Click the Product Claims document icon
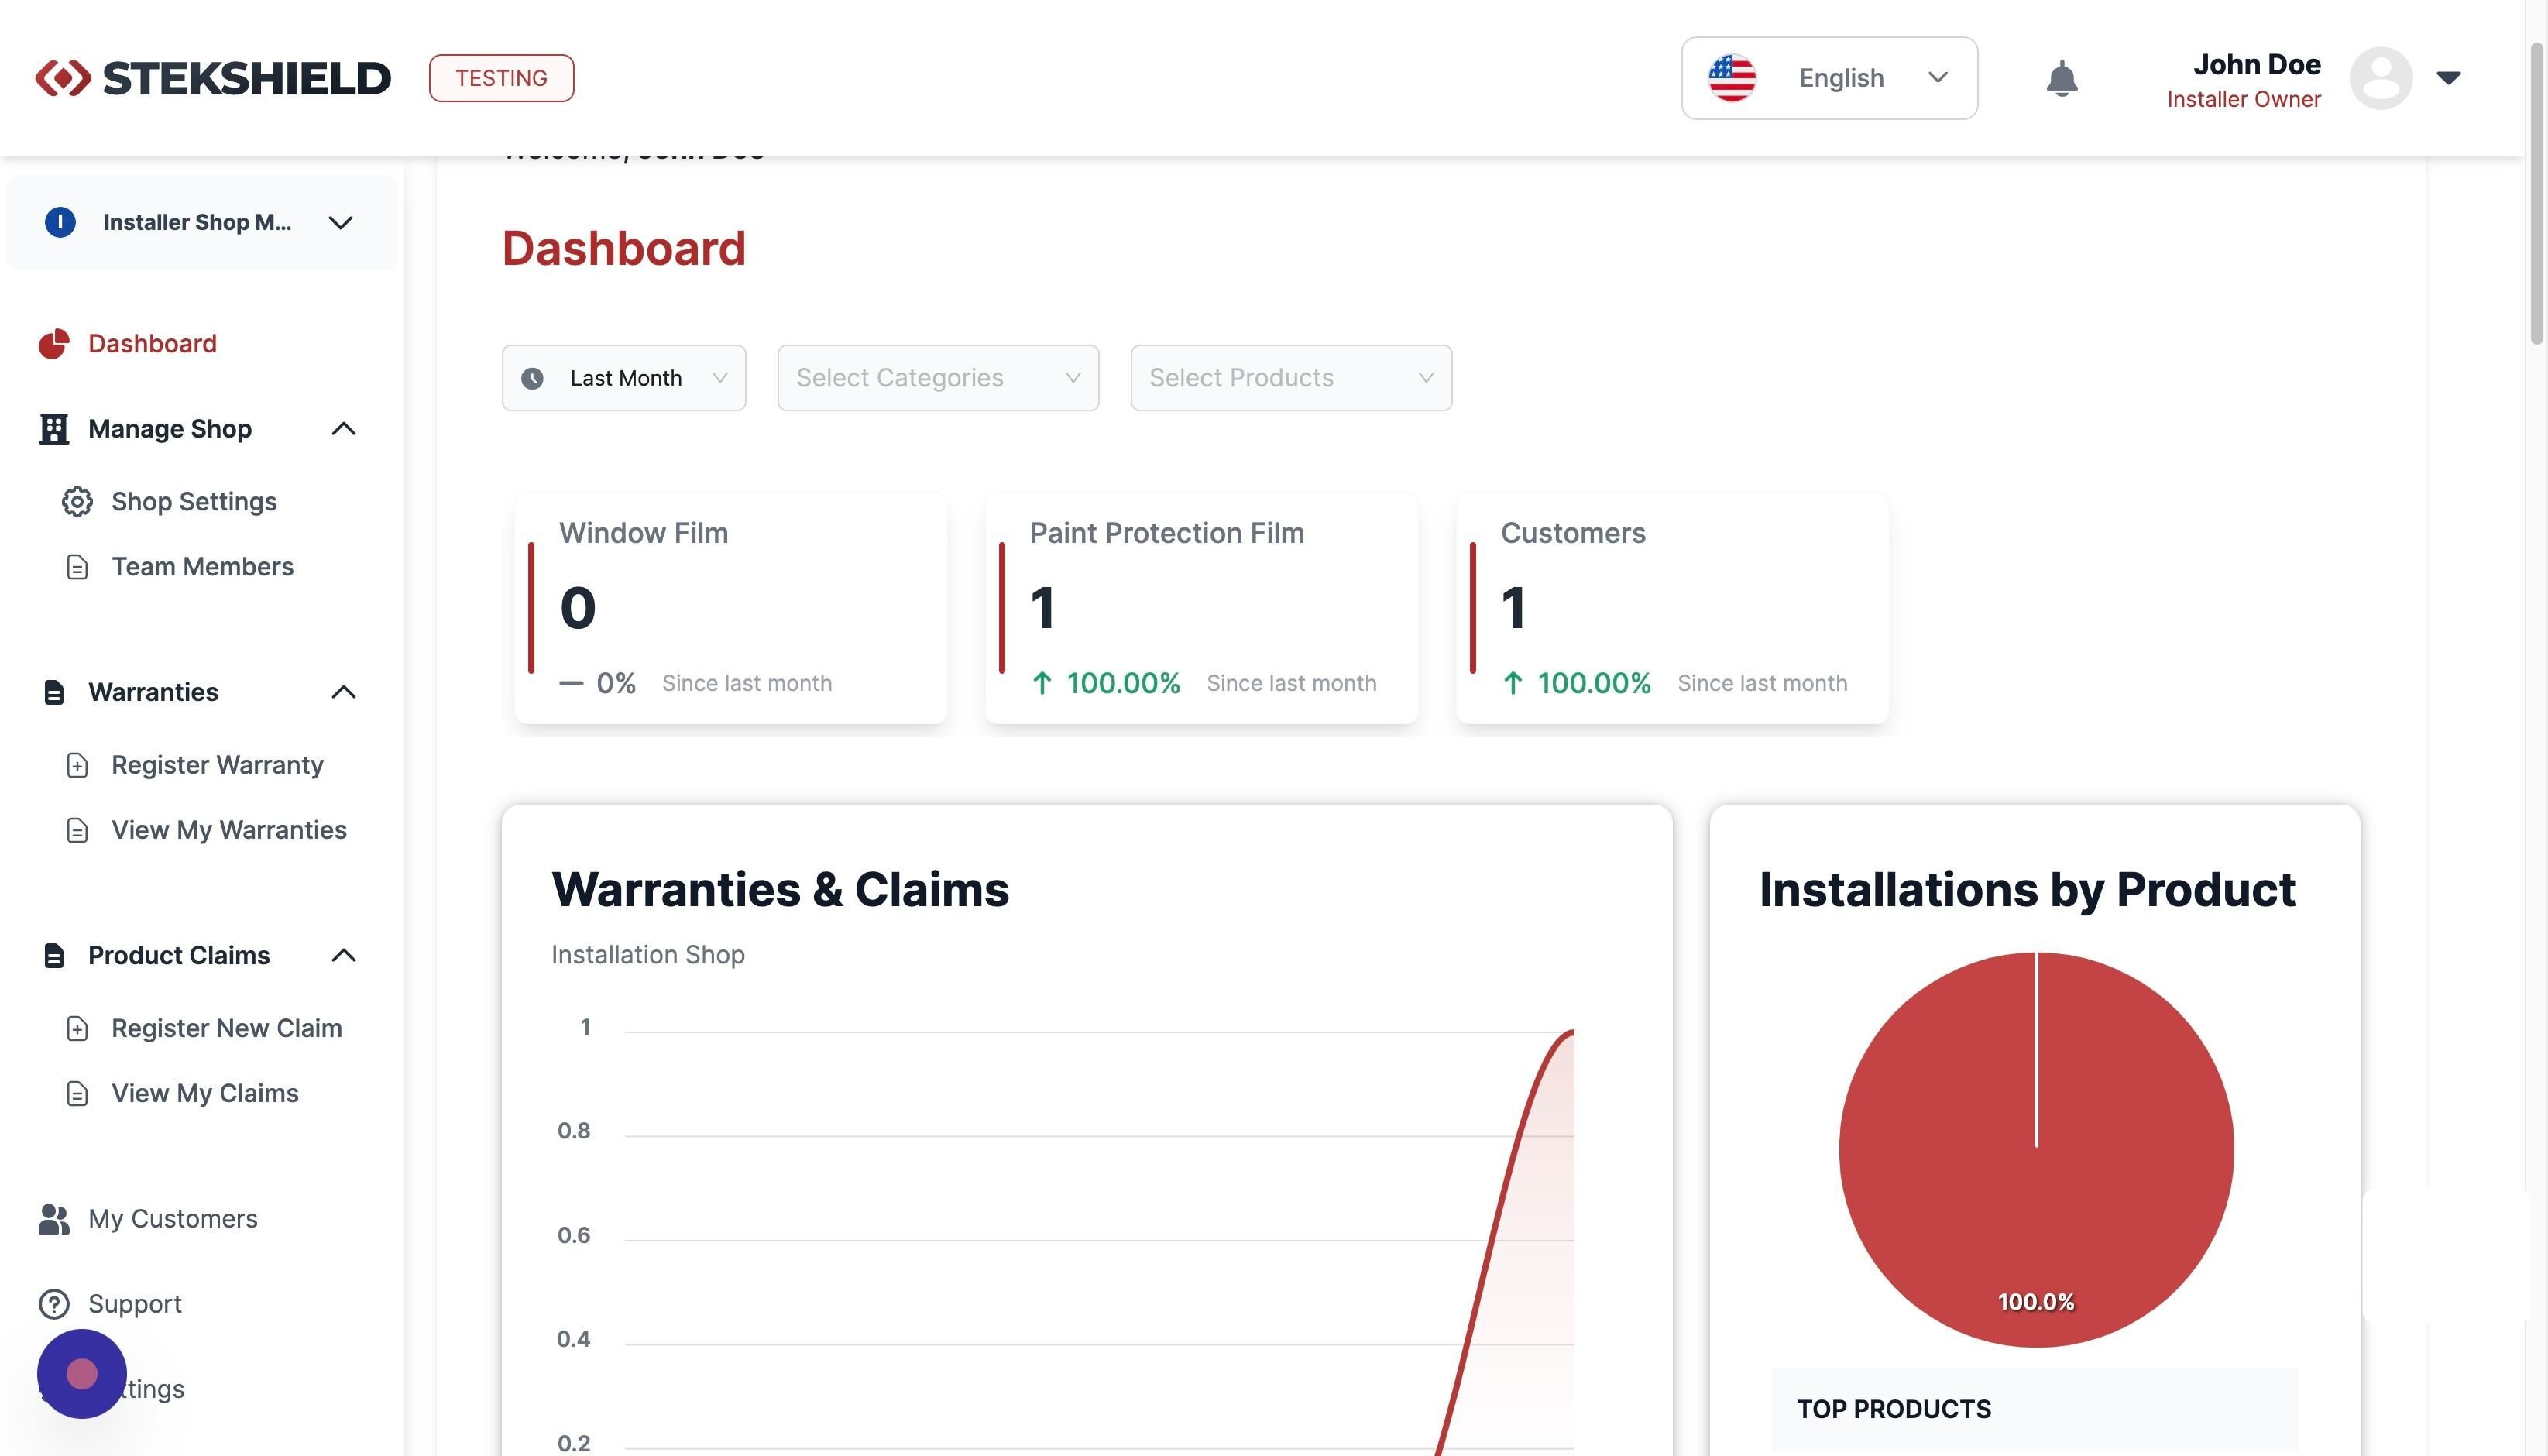The width and height of the screenshot is (2548, 1456). click(x=54, y=955)
